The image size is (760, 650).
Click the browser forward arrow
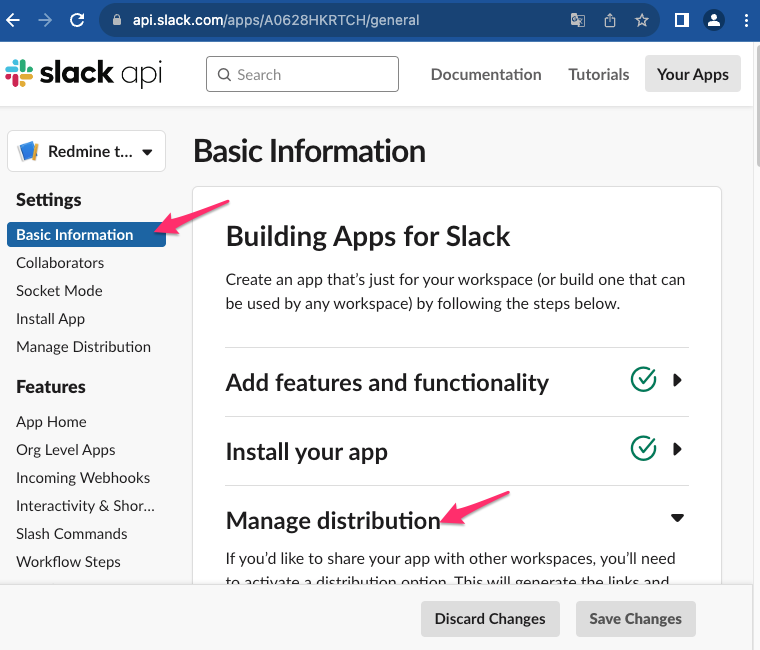coord(45,20)
